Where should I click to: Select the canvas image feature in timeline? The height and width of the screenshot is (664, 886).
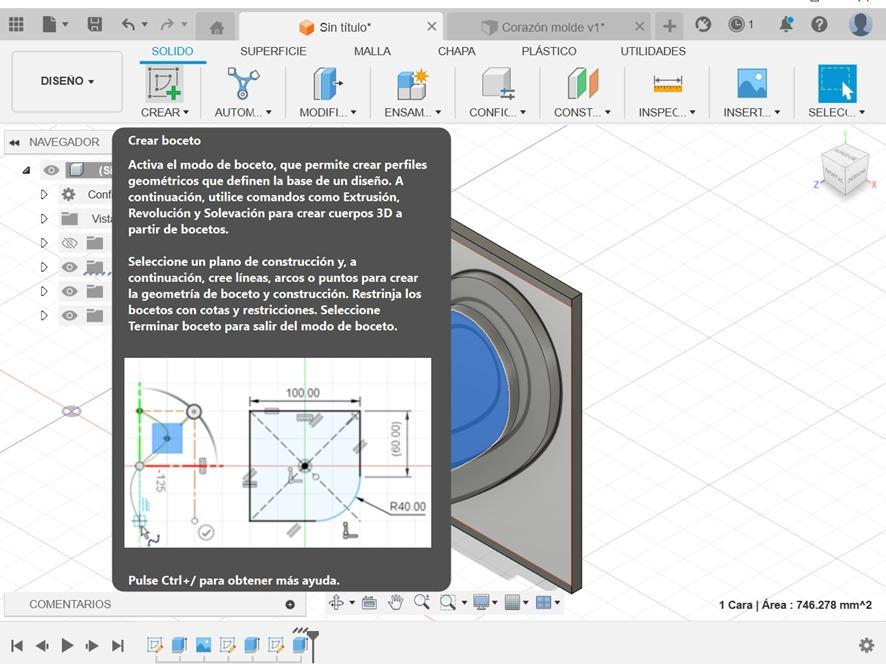tap(203, 645)
